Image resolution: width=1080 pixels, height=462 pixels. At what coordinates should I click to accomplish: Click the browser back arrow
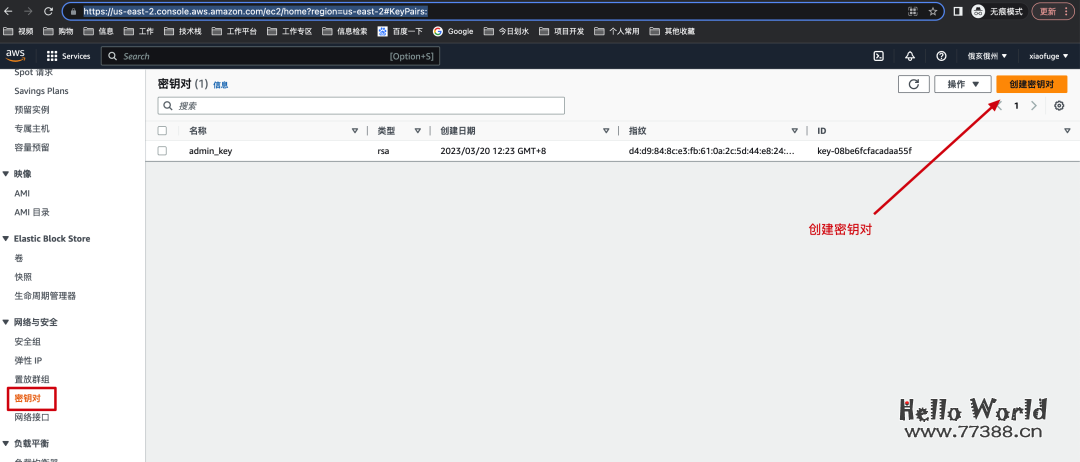[x=8, y=11]
